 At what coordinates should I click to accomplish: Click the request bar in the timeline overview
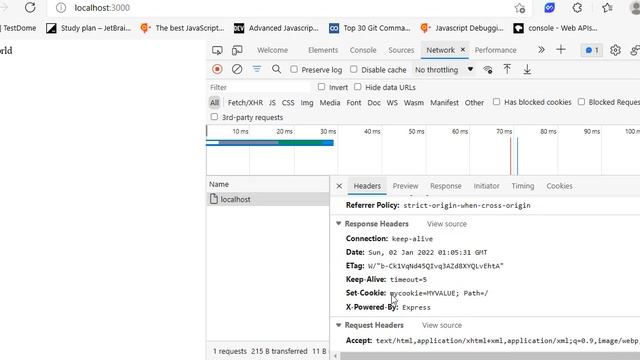[x=270, y=142]
